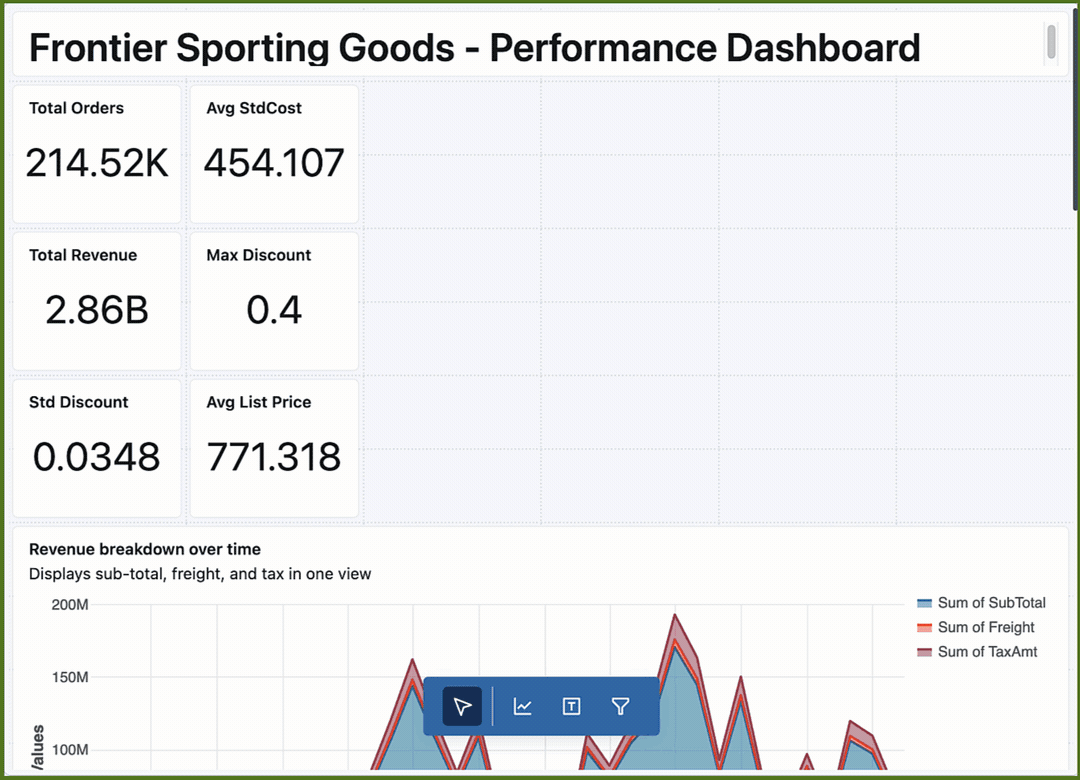Viewport: 1080px width, 780px height.
Task: Click the vertical scrollbar thumb
Action: [1051, 42]
